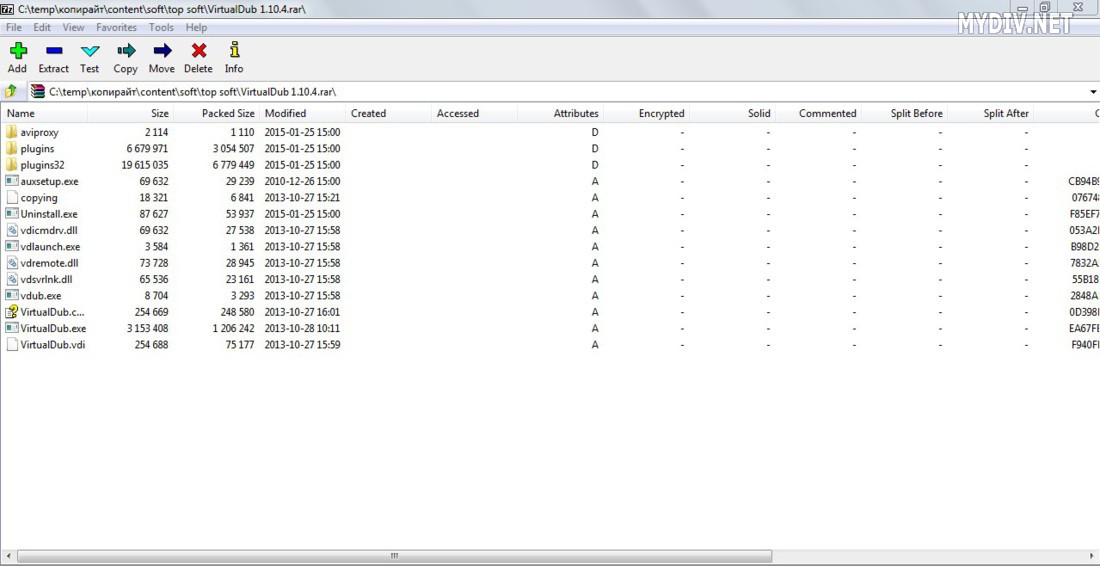
Task: Select the vdremote.dll file icon
Action: (x=11, y=263)
